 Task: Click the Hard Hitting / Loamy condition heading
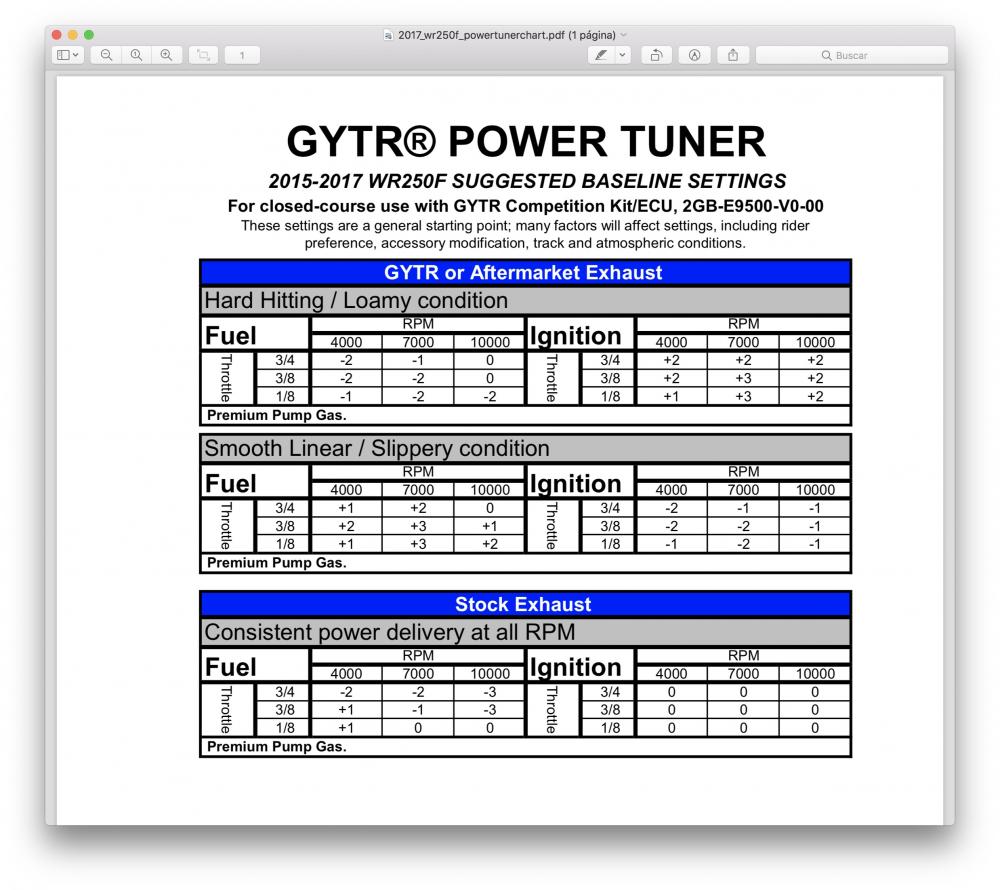point(356,300)
